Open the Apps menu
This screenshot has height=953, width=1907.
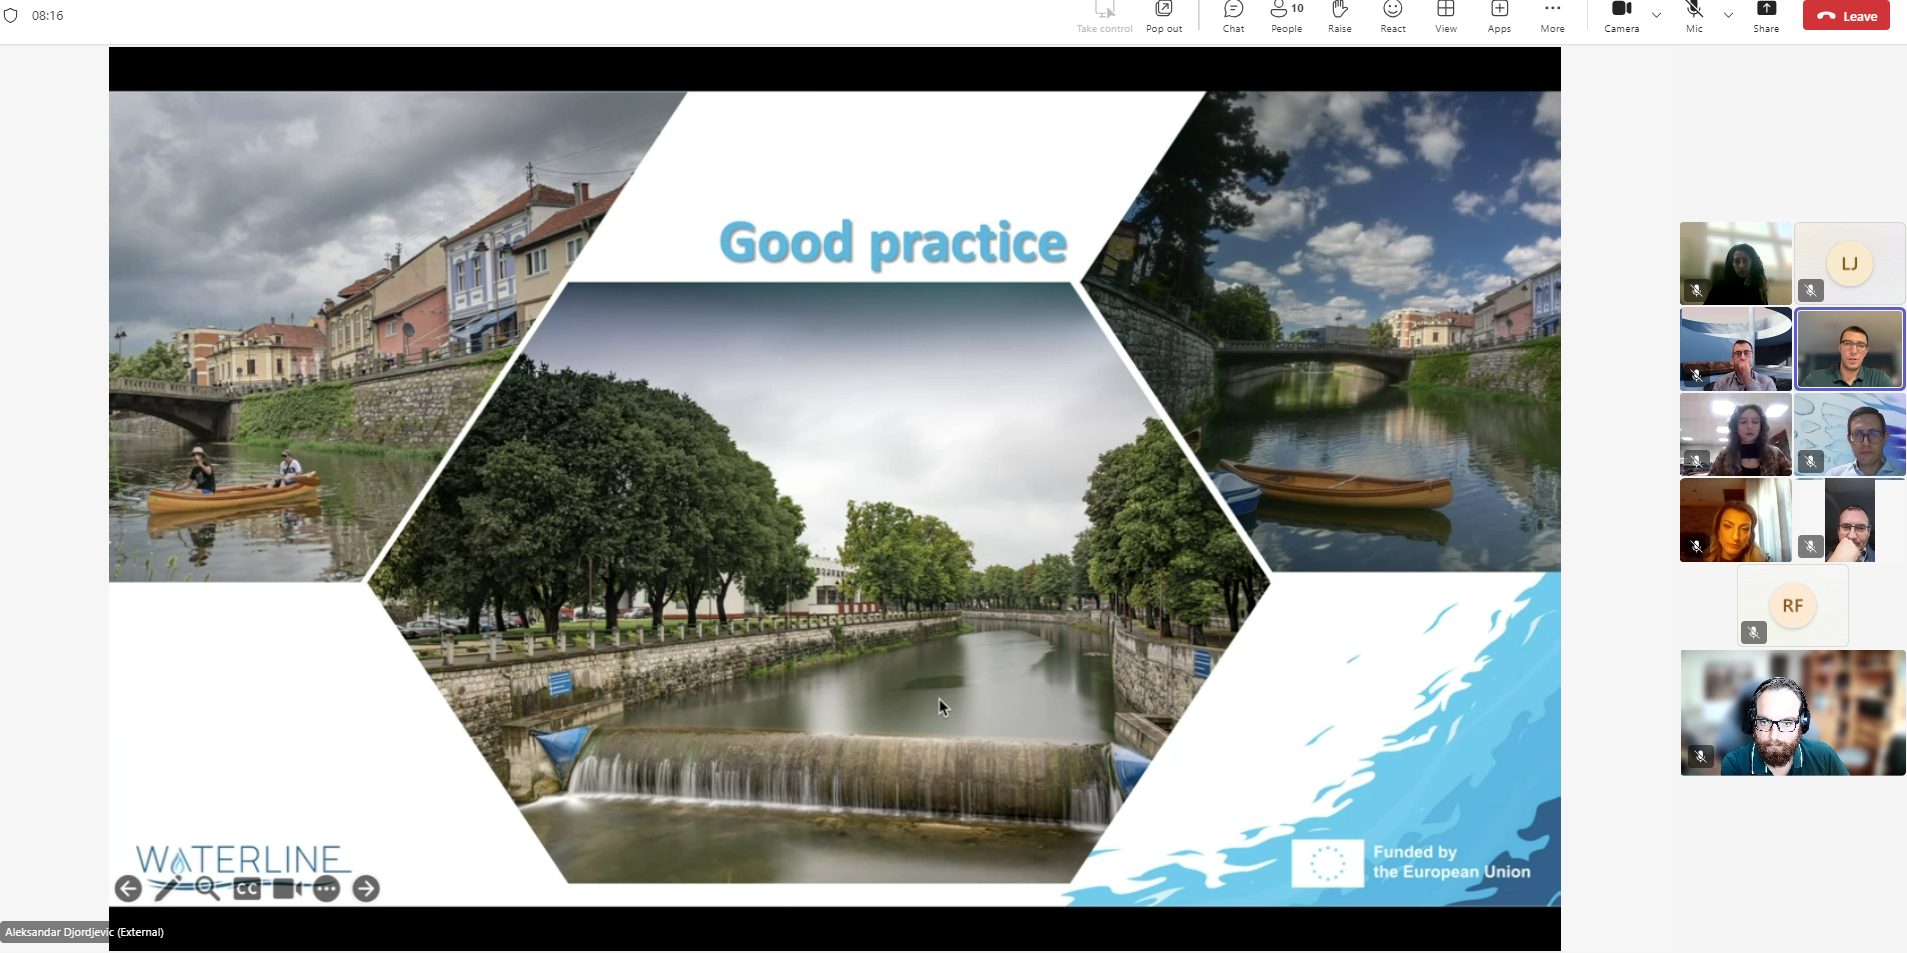(x=1499, y=17)
